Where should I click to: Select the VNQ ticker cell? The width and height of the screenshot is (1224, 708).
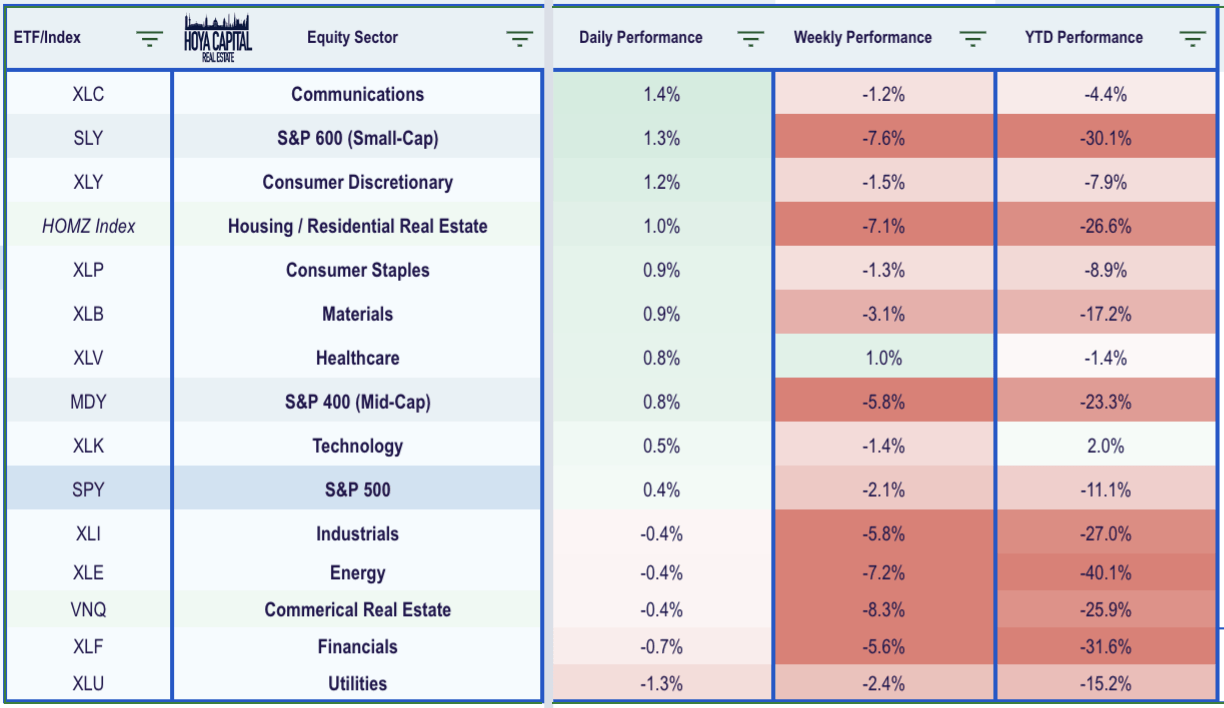click(88, 610)
